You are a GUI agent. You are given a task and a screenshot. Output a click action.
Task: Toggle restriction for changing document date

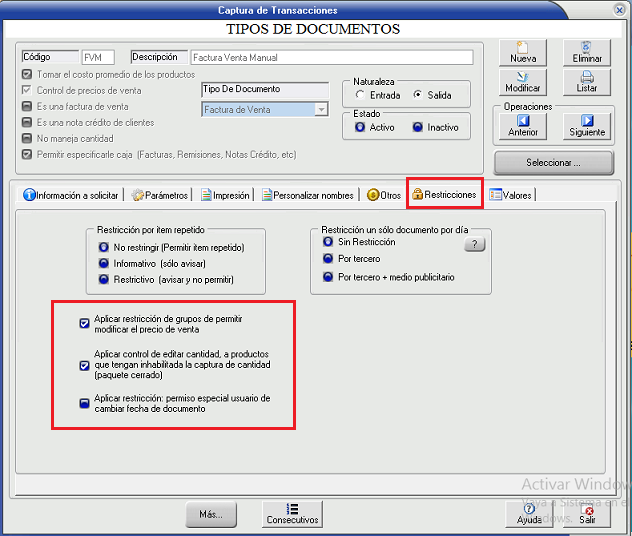[x=85, y=403]
